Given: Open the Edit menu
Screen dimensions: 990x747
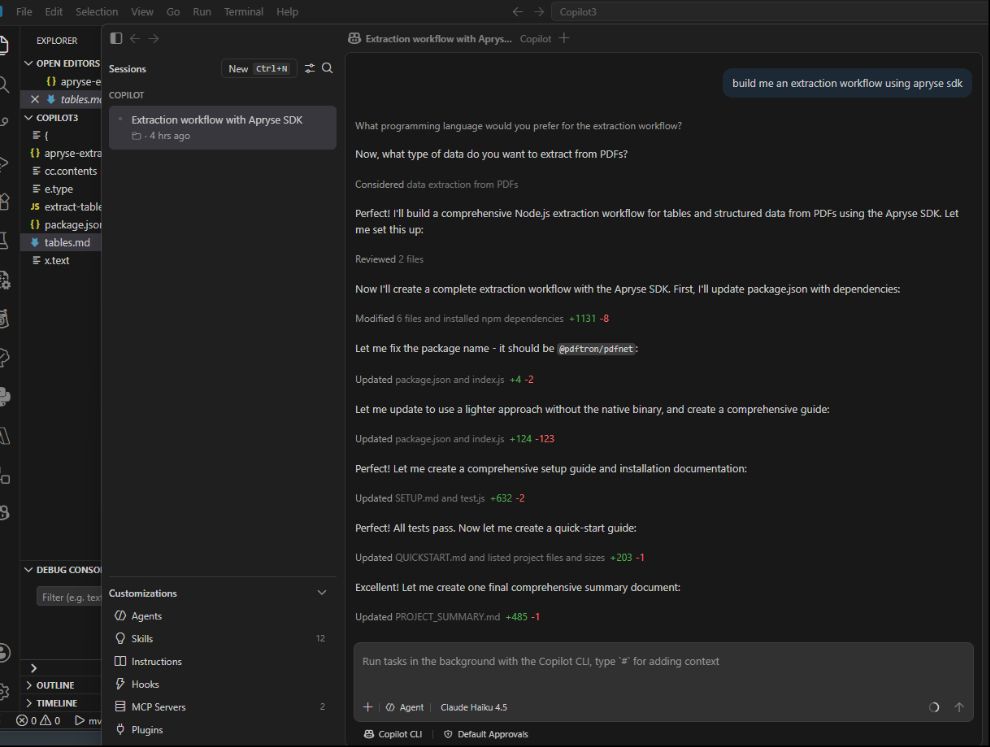Looking at the screenshot, I should pos(54,11).
